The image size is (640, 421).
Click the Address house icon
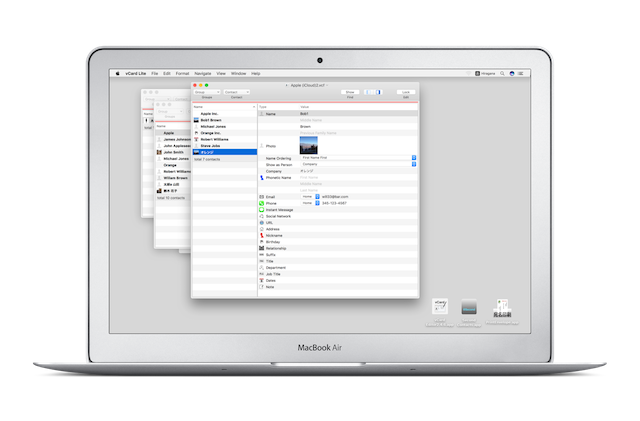pyautogui.click(x=262, y=229)
